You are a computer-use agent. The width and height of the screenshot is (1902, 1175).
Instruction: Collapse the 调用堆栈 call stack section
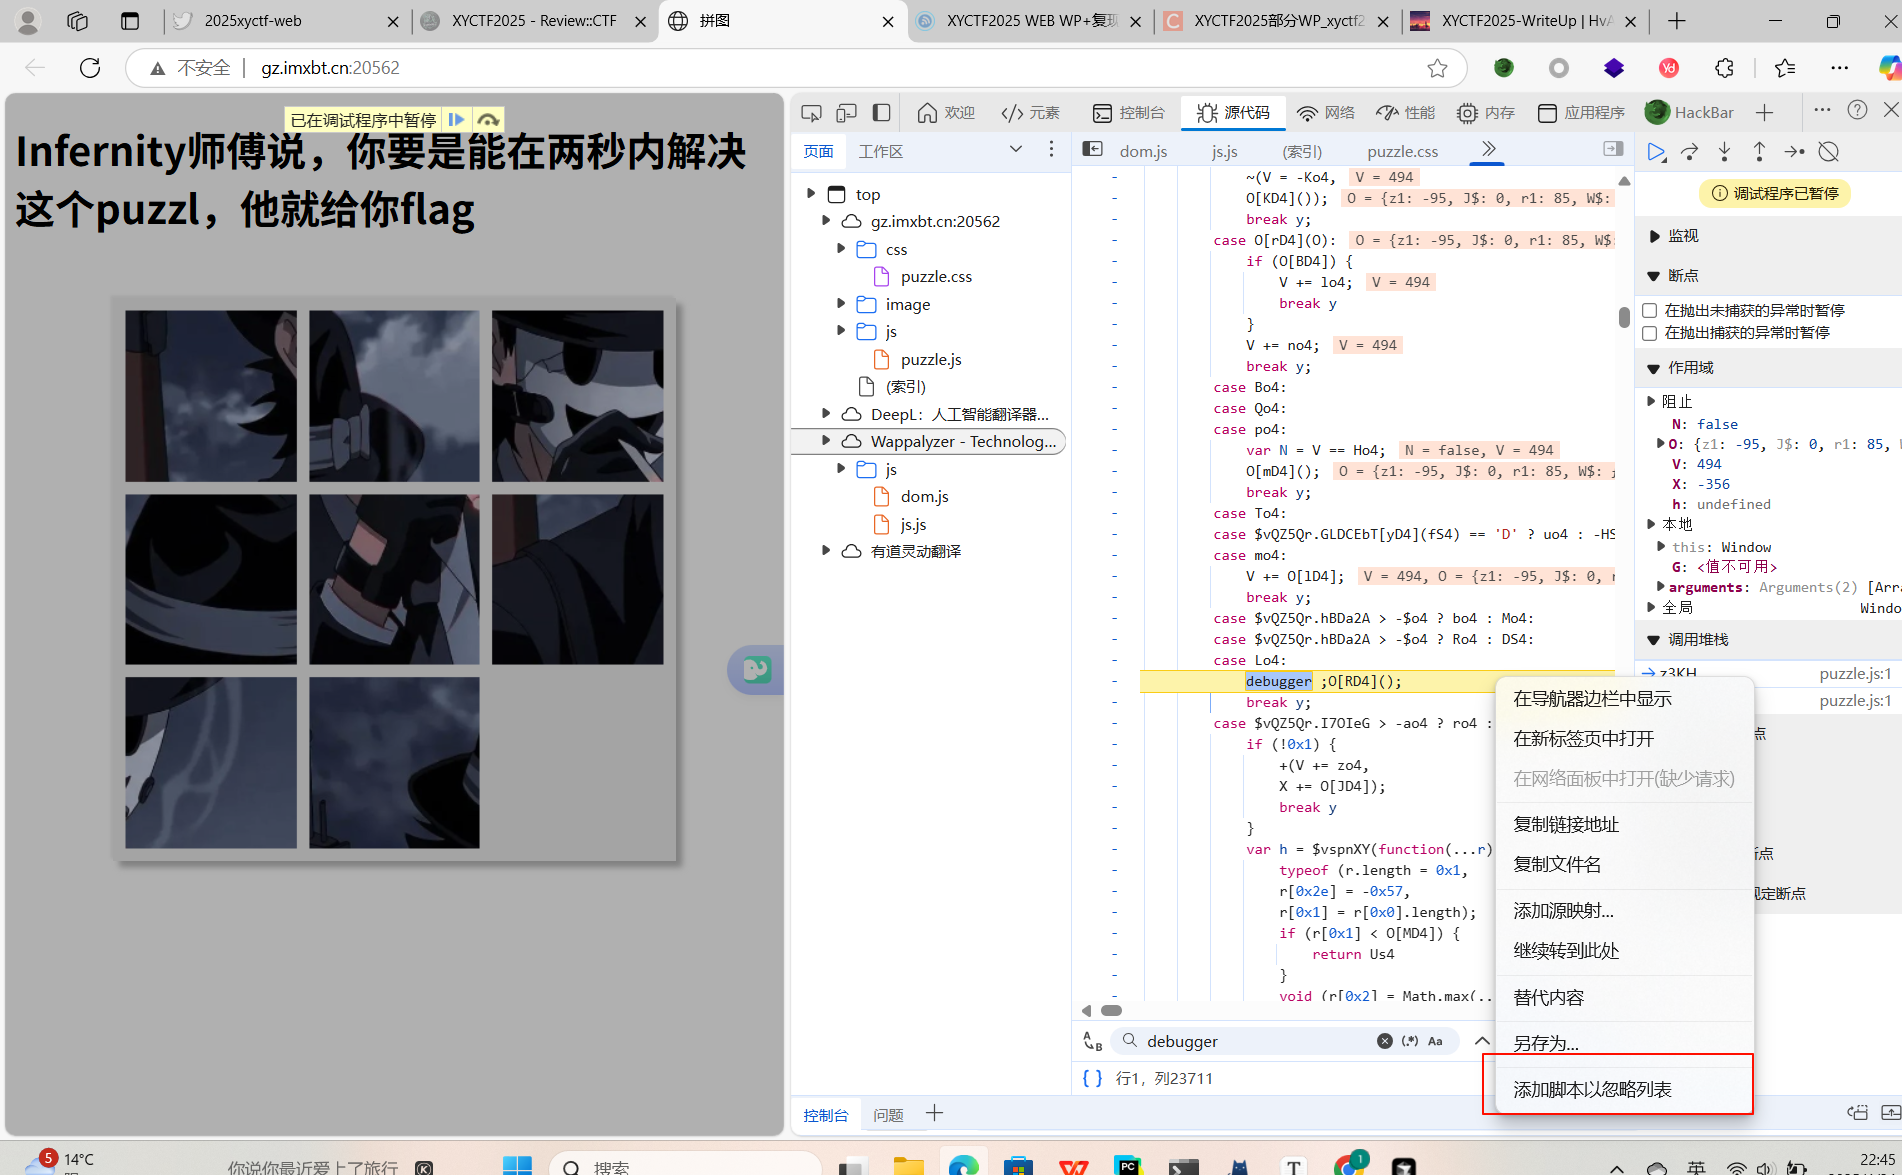[x=1654, y=640]
